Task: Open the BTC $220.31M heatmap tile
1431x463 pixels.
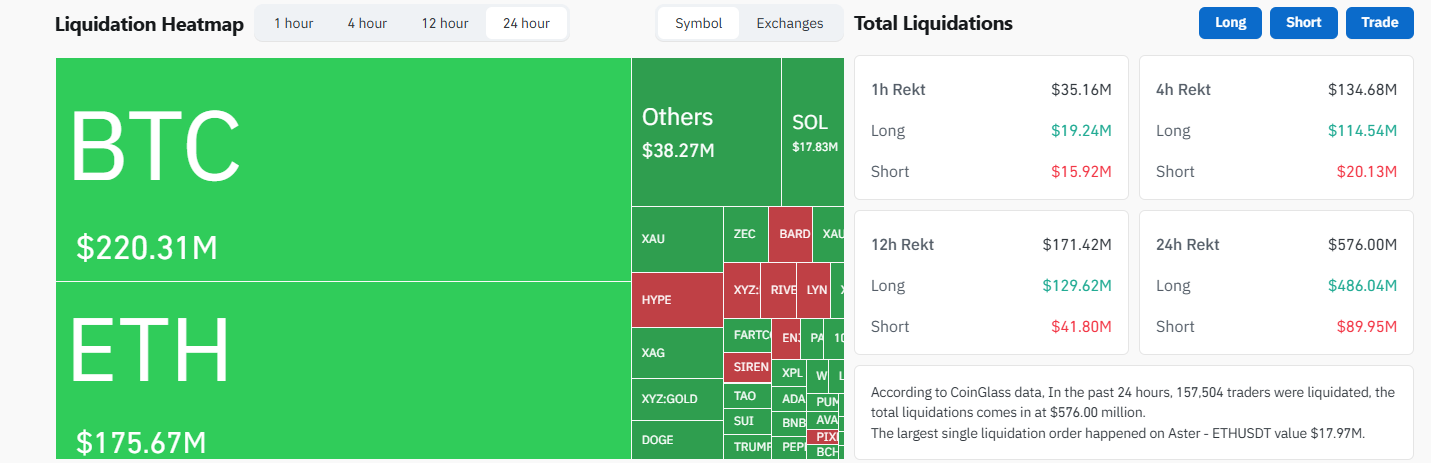Action: pyautogui.click(x=343, y=169)
